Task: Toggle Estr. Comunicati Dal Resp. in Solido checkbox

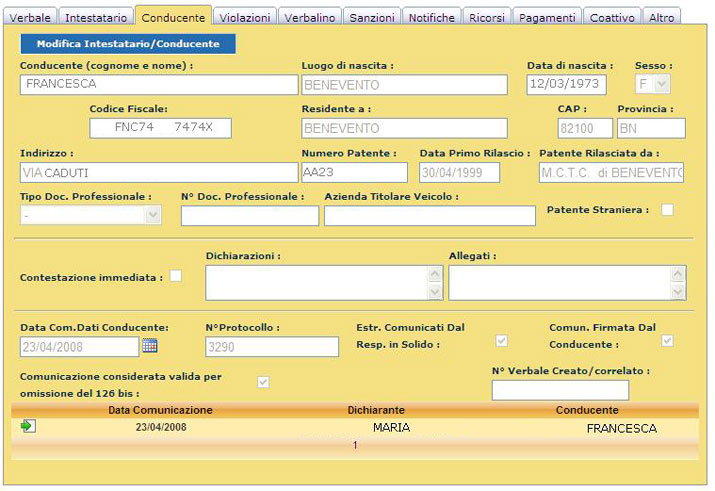Action: click(x=502, y=340)
